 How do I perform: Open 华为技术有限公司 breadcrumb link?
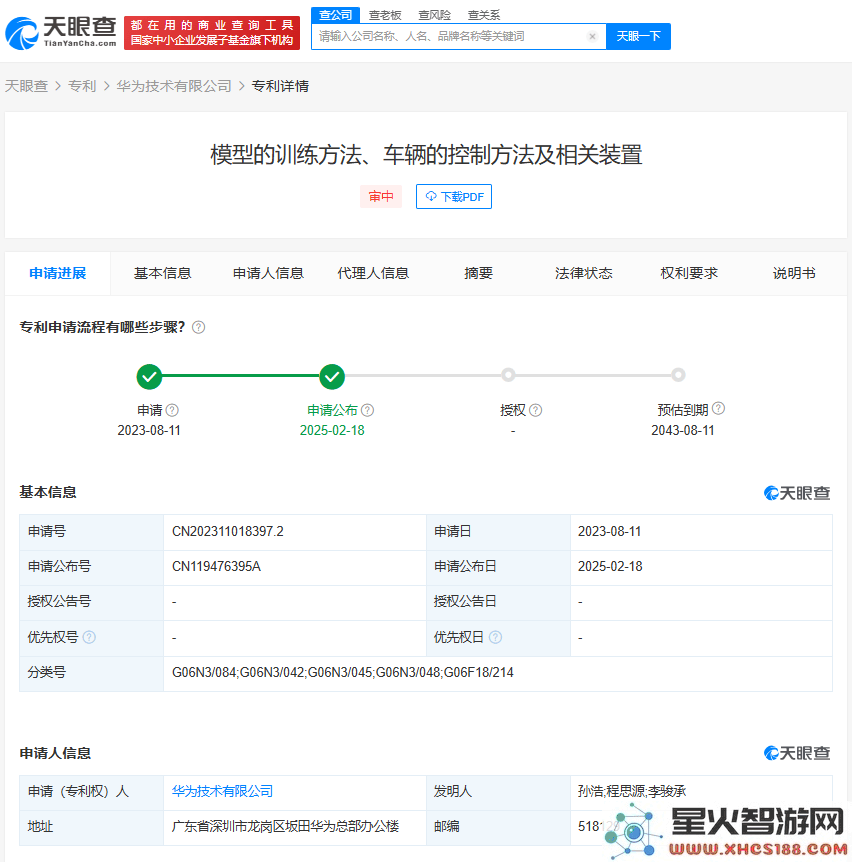174,86
